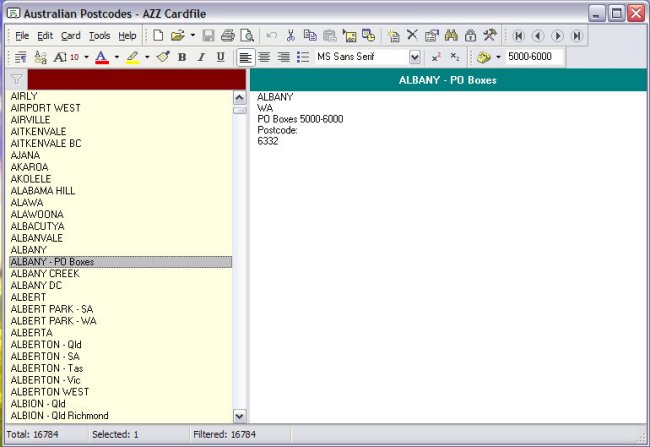Click the font settings Aa icon
The image size is (650, 447).
(x=40, y=57)
